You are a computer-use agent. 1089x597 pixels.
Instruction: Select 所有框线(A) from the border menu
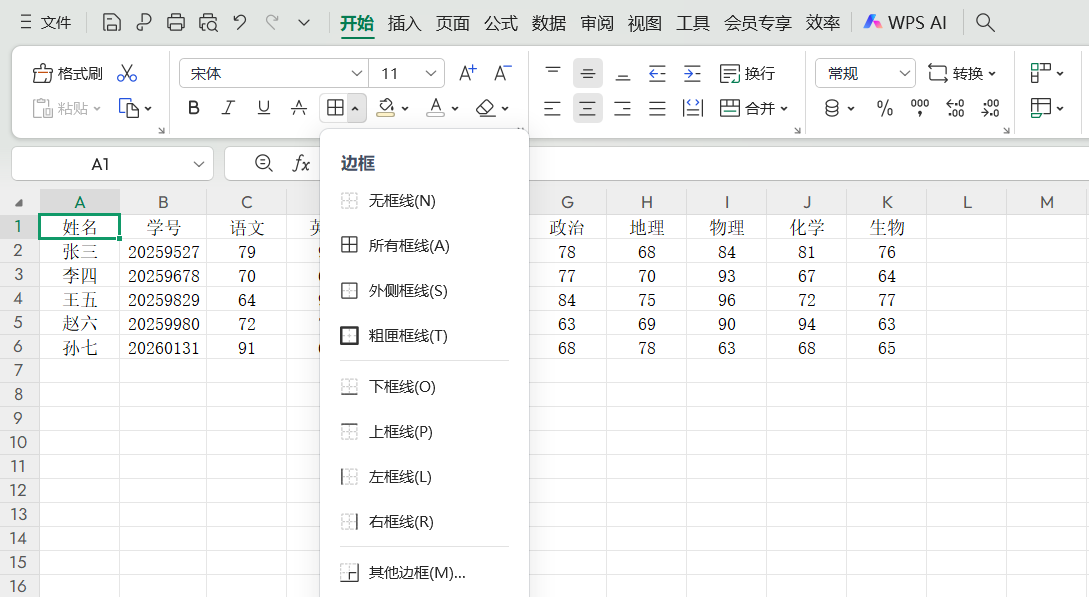tap(408, 245)
